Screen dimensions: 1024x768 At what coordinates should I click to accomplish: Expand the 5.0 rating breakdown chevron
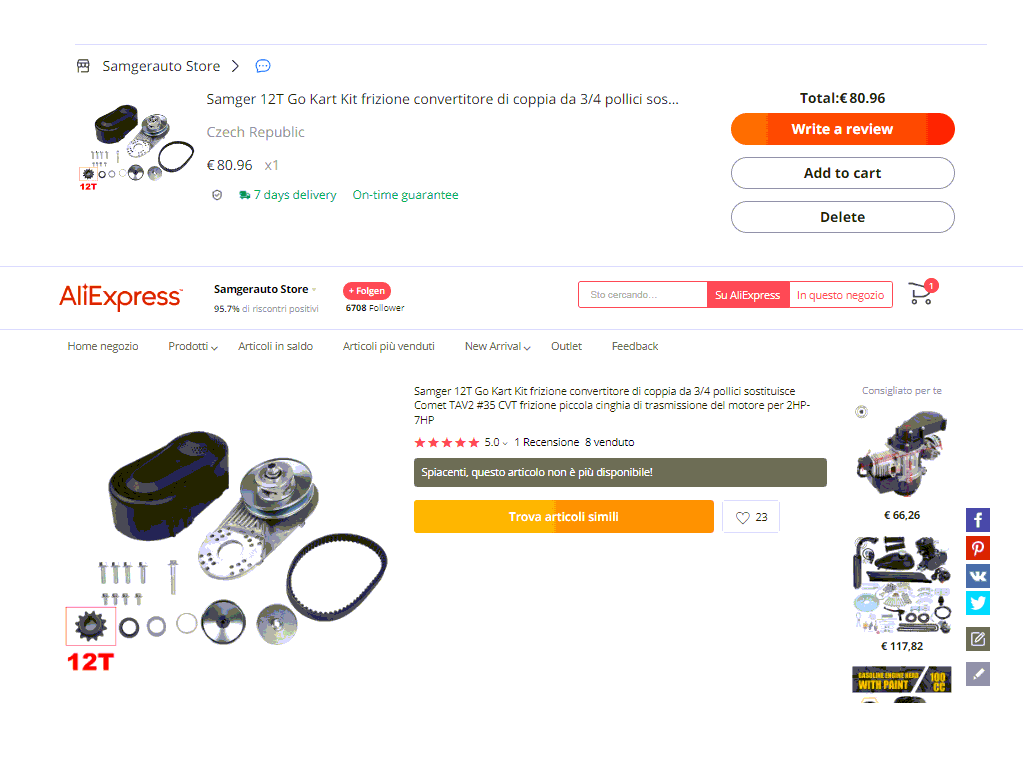[504, 443]
